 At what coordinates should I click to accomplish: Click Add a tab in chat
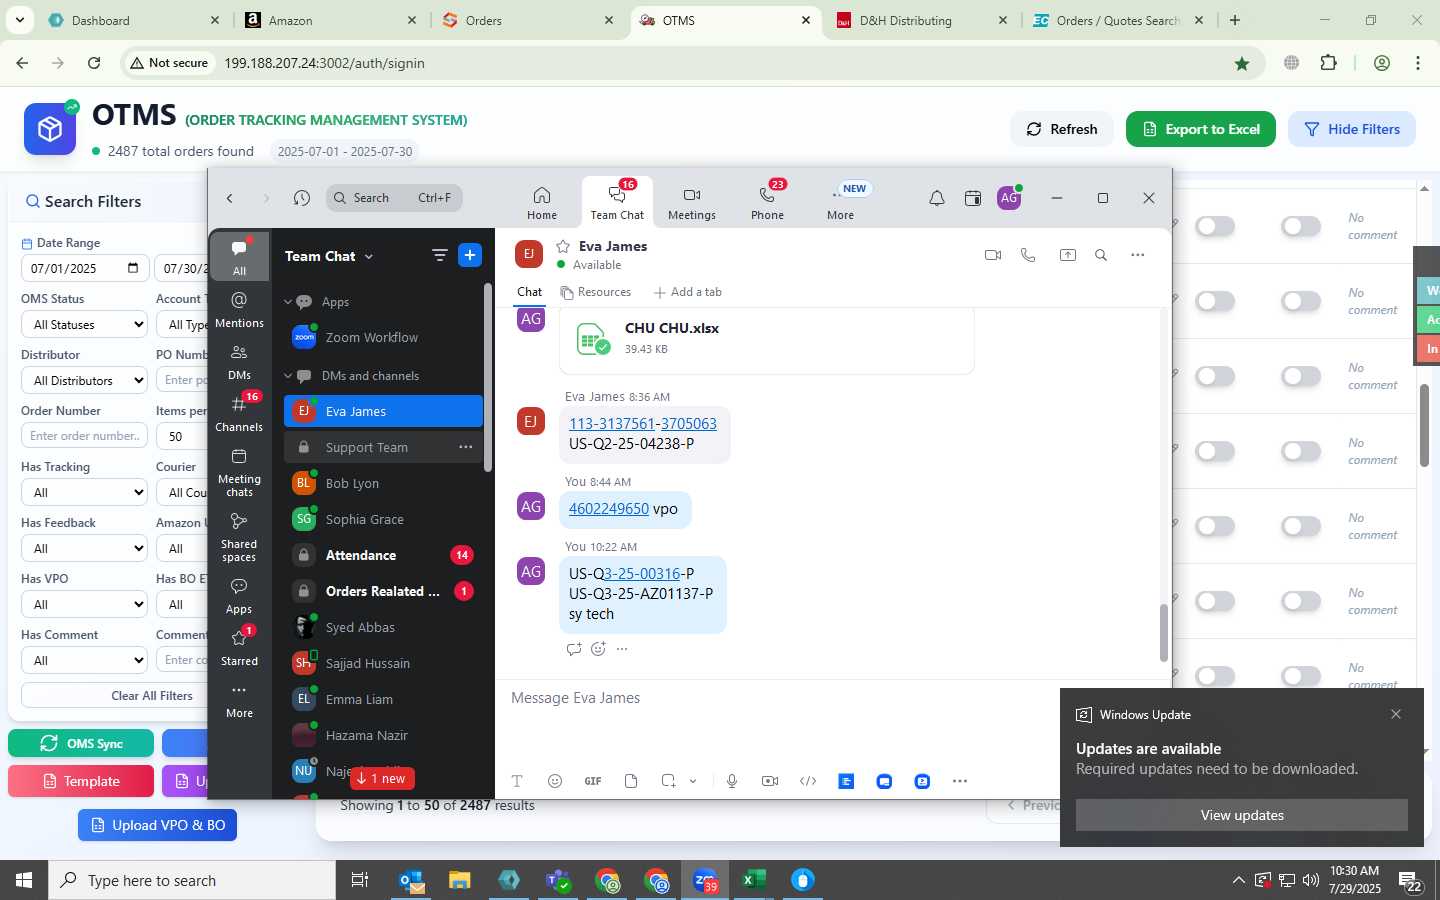coord(688,292)
